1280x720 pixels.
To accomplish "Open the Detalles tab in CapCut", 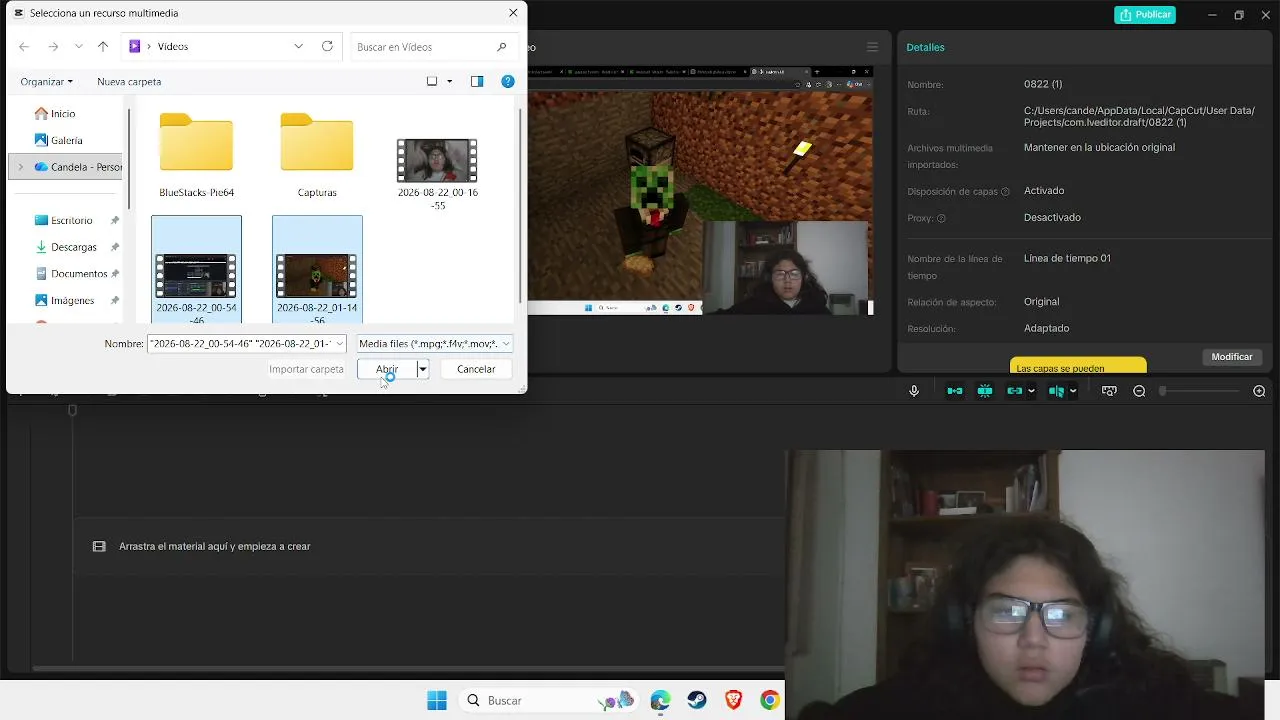I will coord(925,47).
